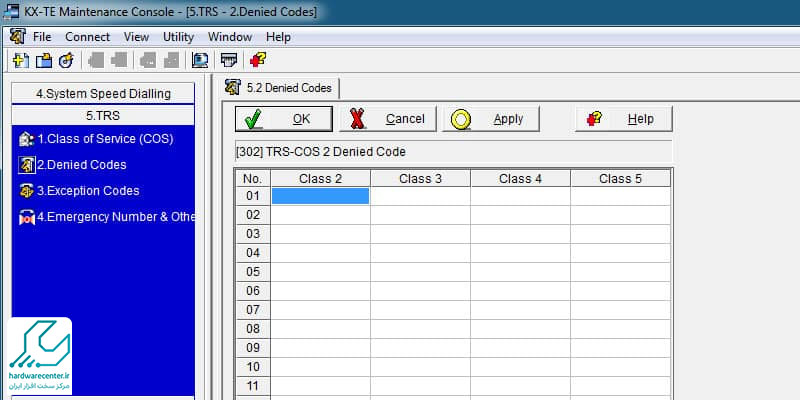Click row number 04 header
The height and width of the screenshot is (400, 800).
point(253,253)
